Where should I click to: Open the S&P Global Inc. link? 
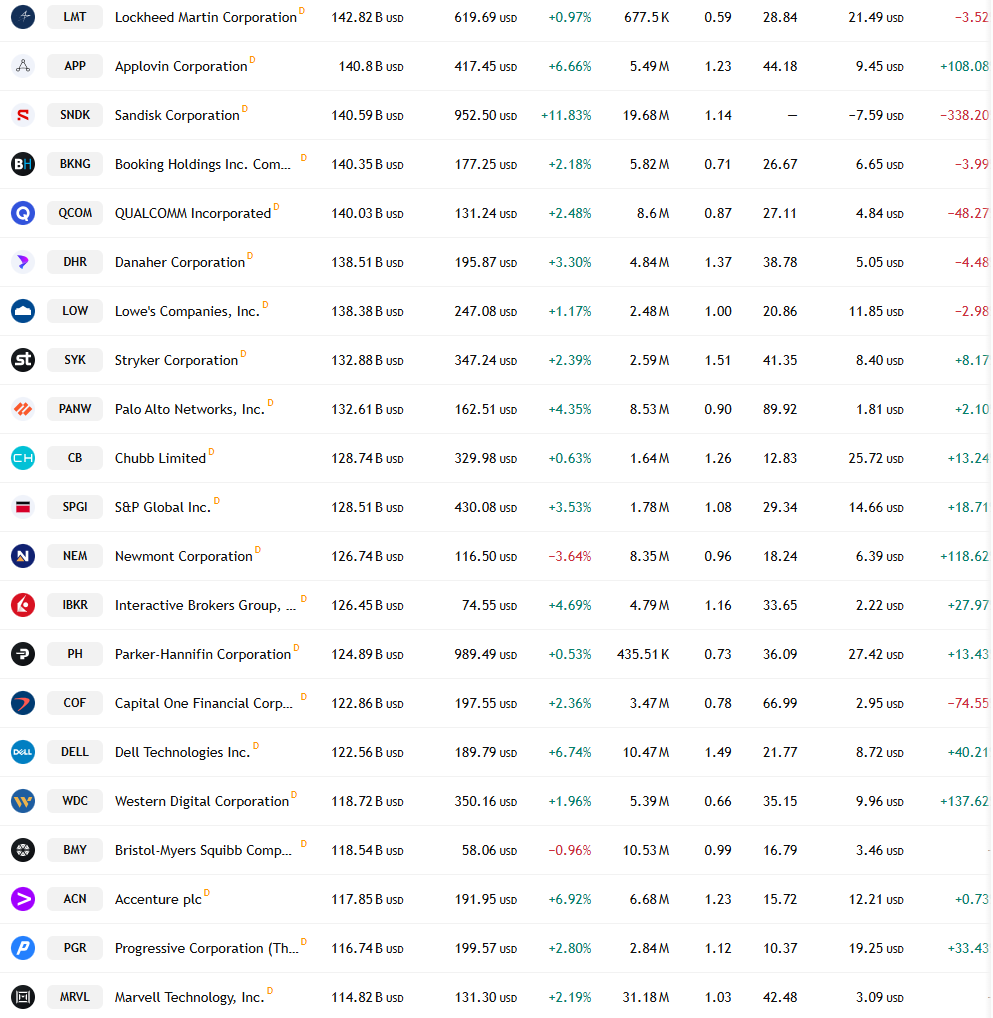click(x=163, y=508)
